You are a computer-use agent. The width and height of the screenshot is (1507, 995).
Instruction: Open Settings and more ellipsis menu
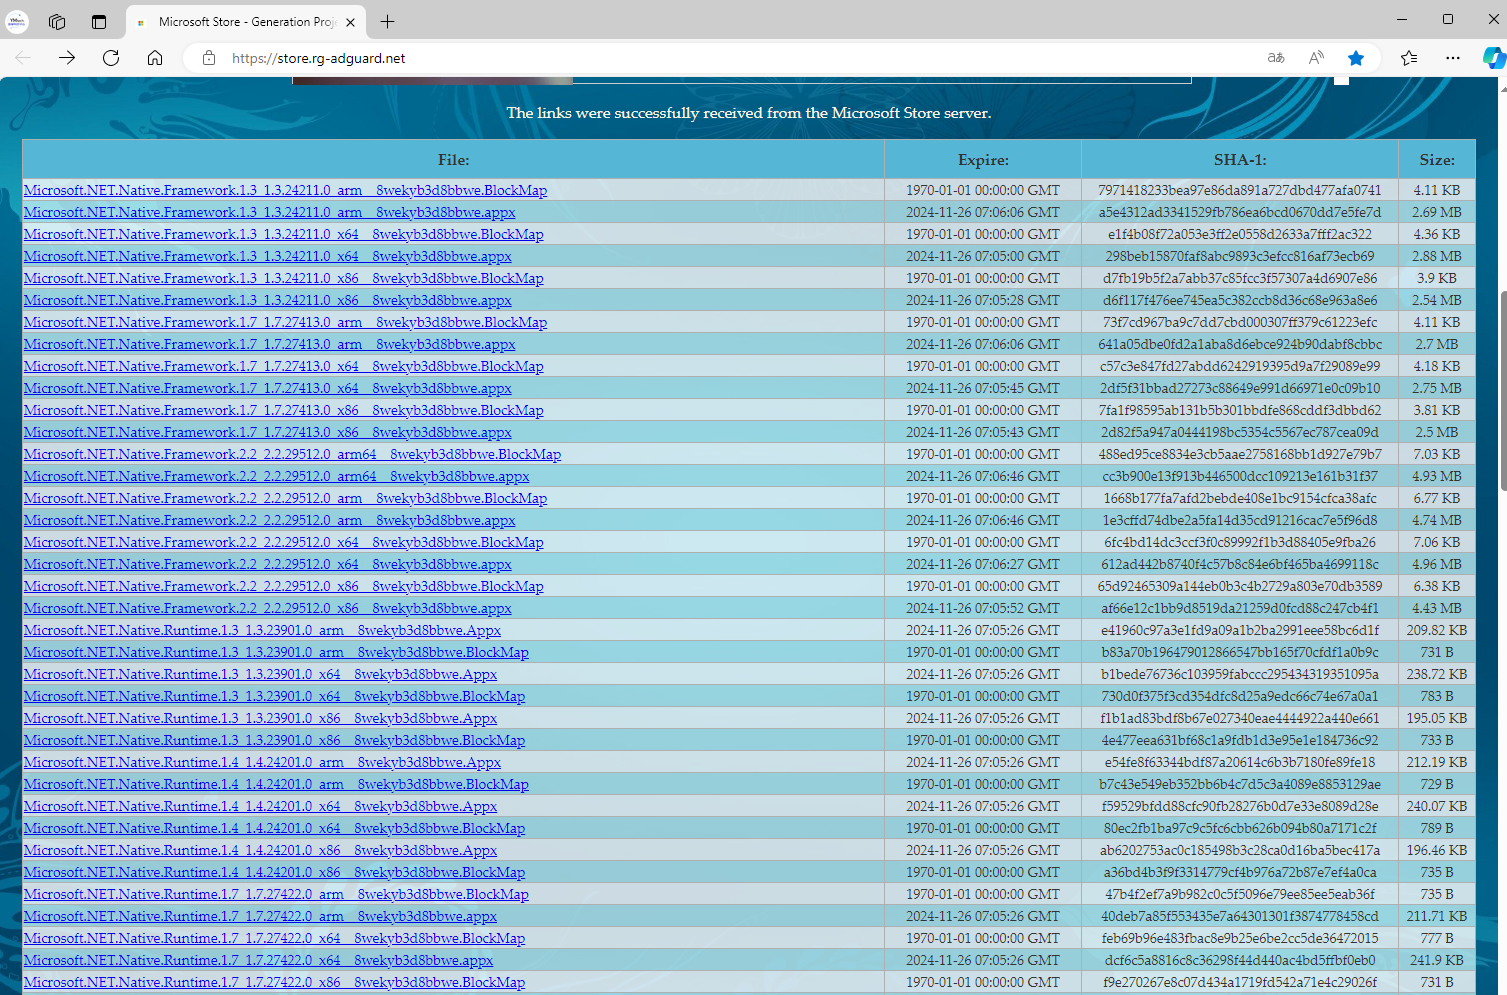pos(1453,58)
